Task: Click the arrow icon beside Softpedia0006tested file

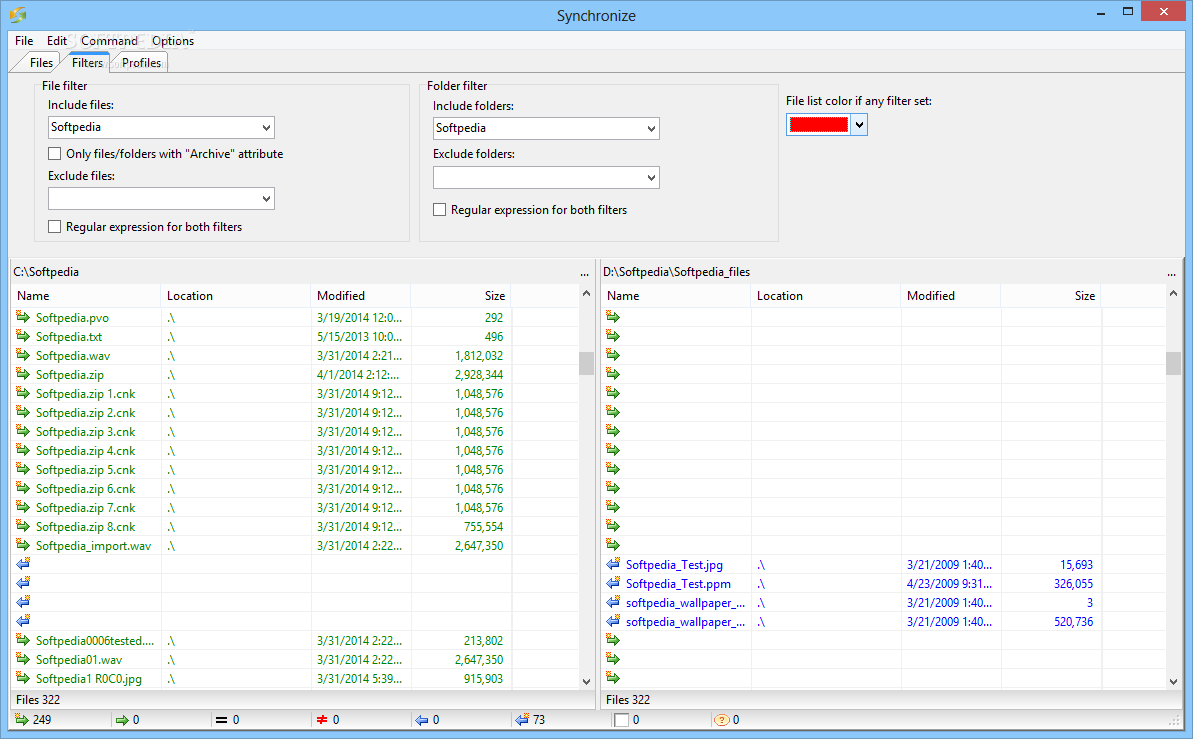Action: click(23, 640)
